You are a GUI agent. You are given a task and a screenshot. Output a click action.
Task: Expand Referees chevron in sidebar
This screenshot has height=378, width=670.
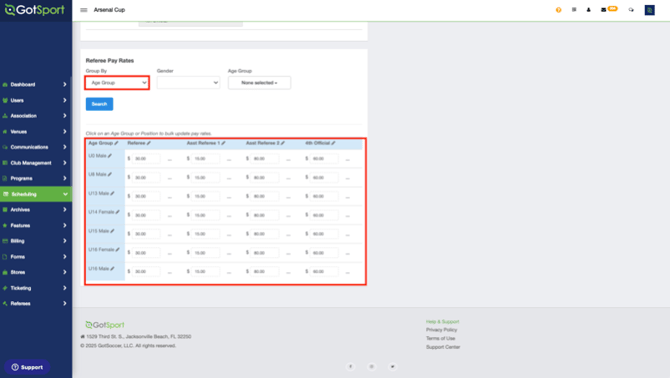65,304
